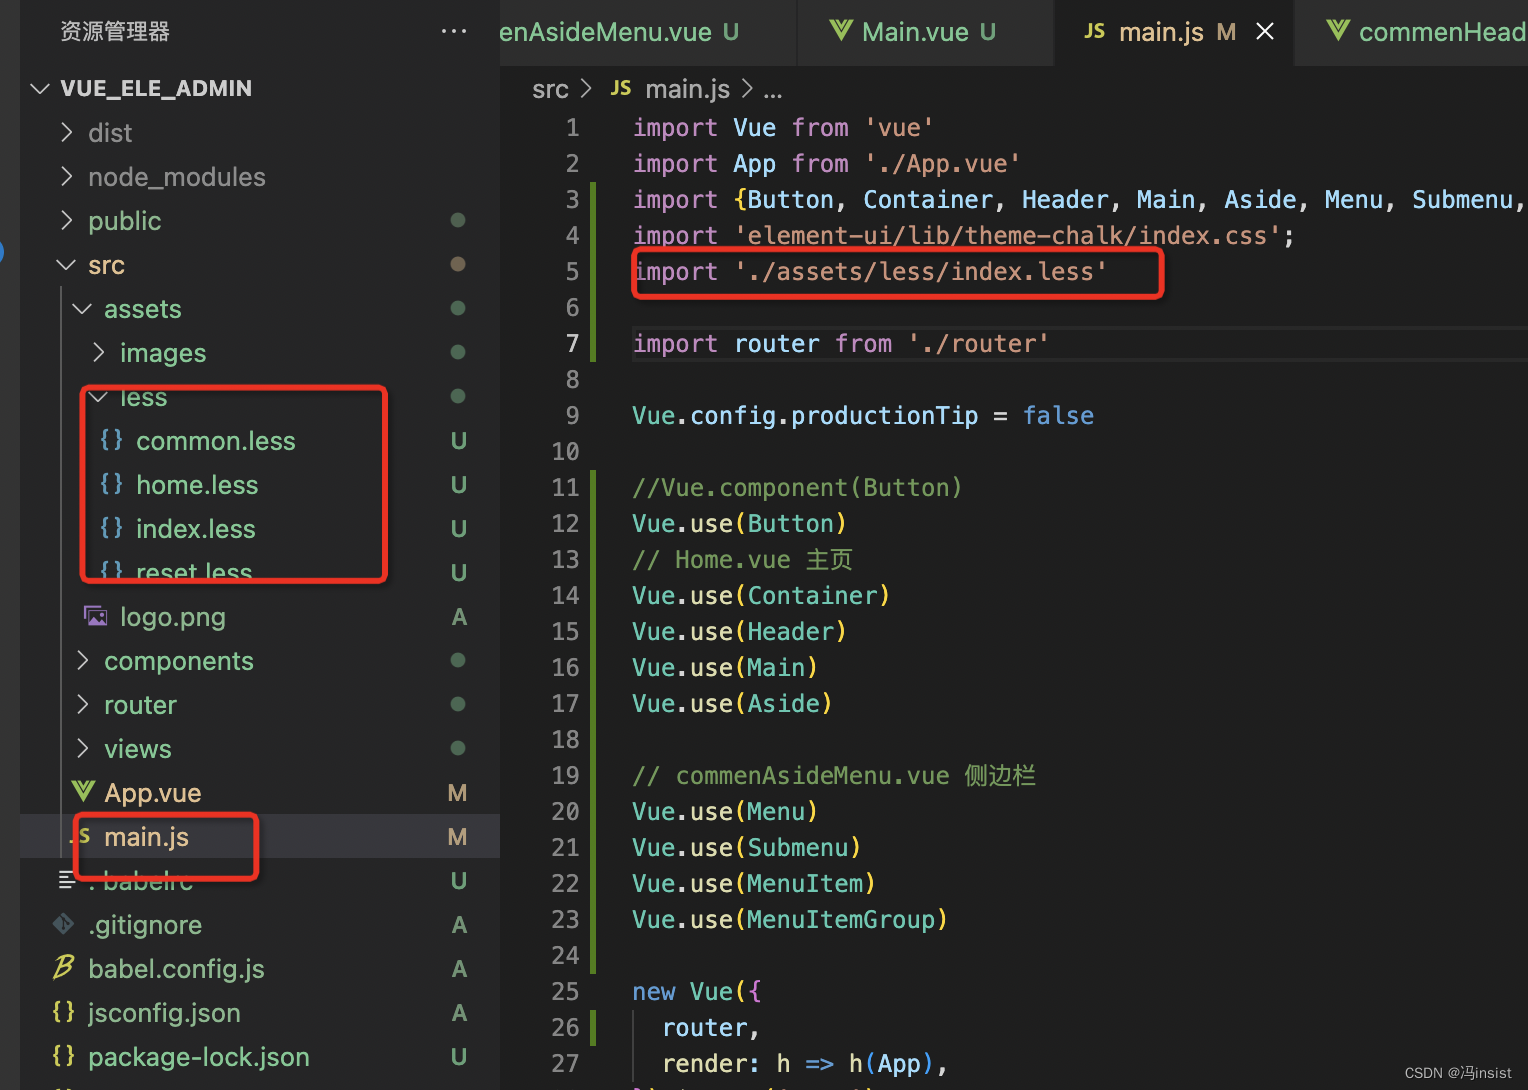The width and height of the screenshot is (1528, 1090).
Task: Select the Vue icon next to App.vue
Action: 82,791
